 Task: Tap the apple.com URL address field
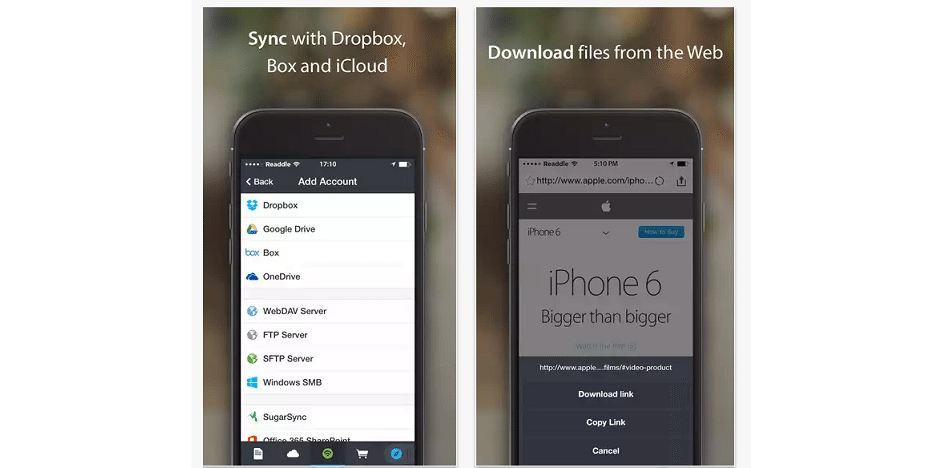point(595,181)
